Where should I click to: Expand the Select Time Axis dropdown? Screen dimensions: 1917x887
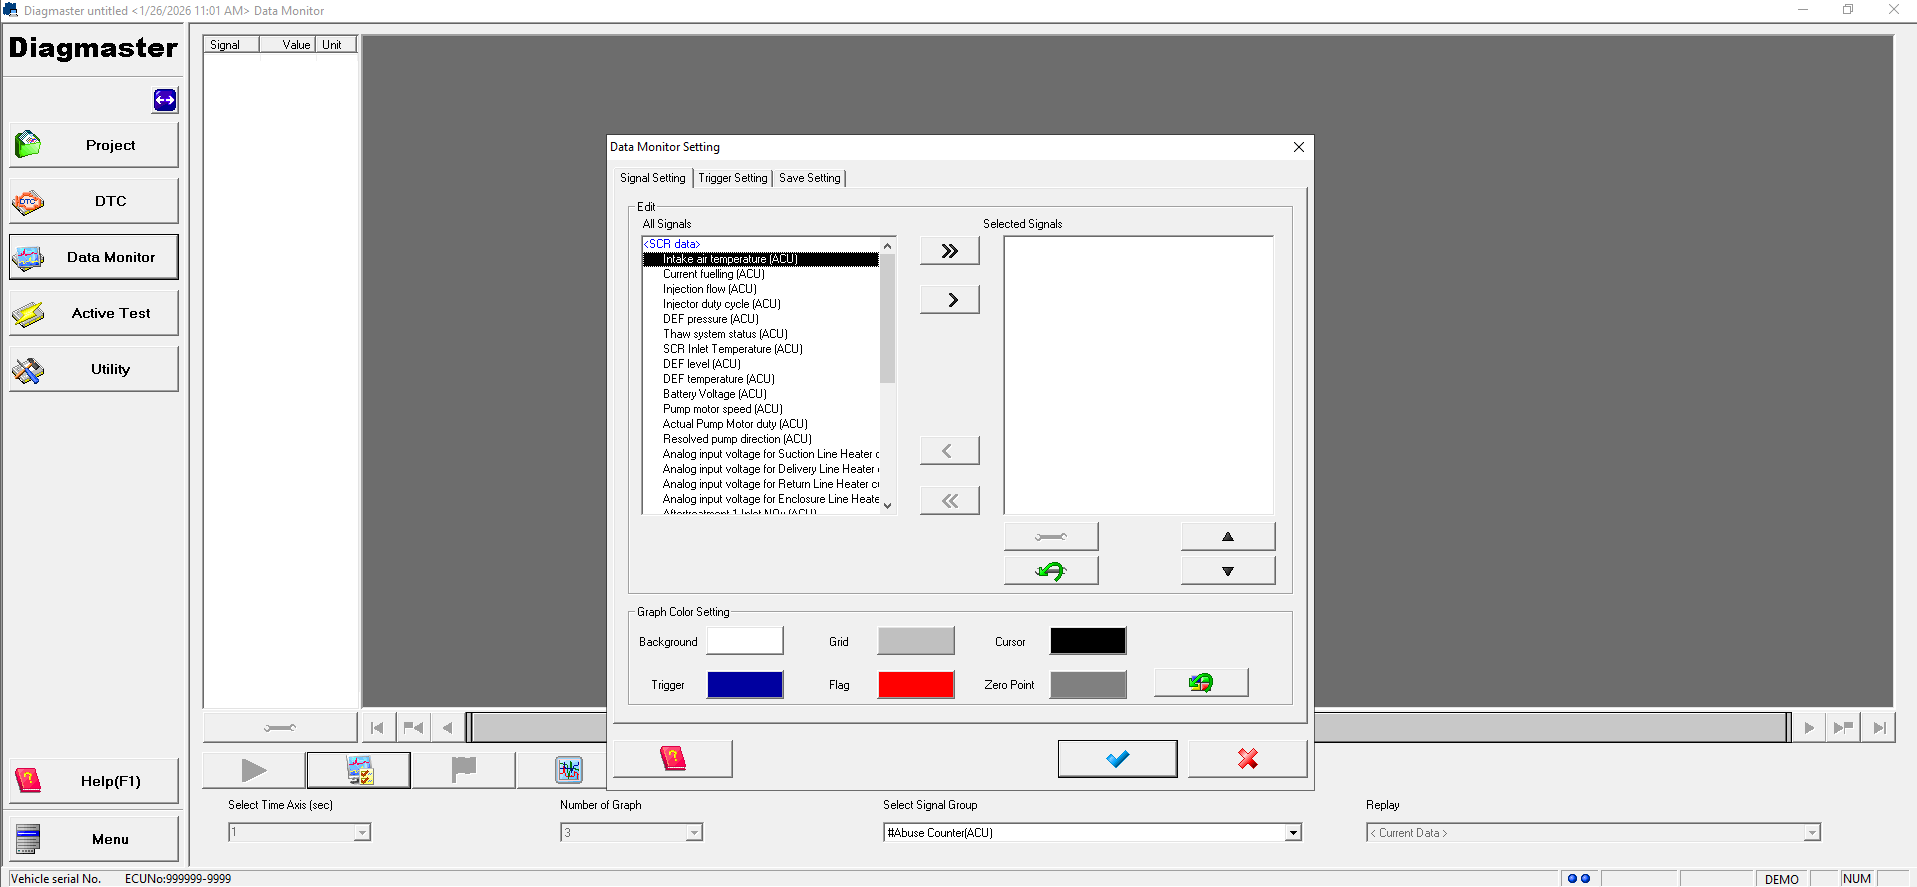362,833
